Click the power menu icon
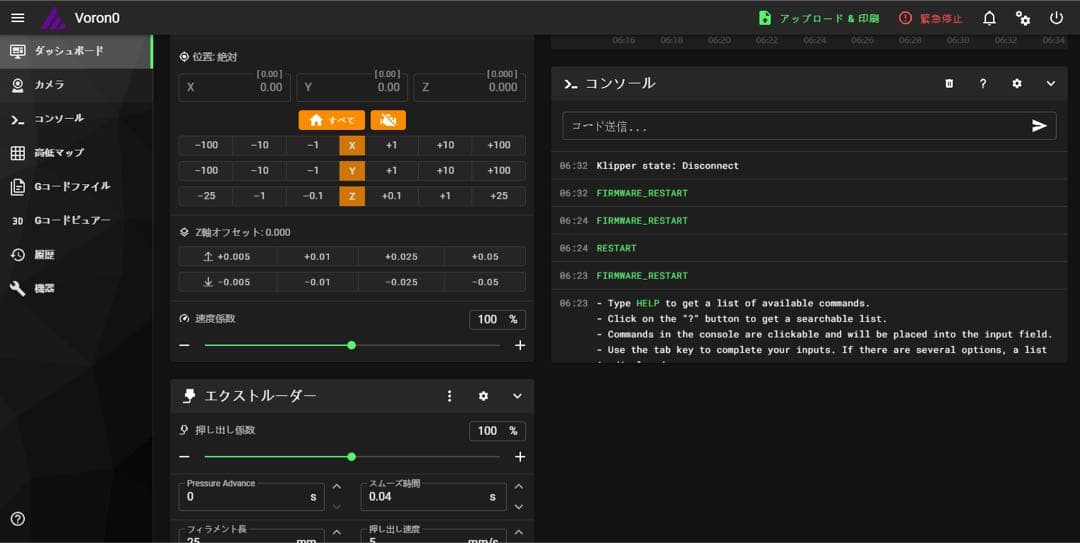The image size is (1080, 543). 1056,18
